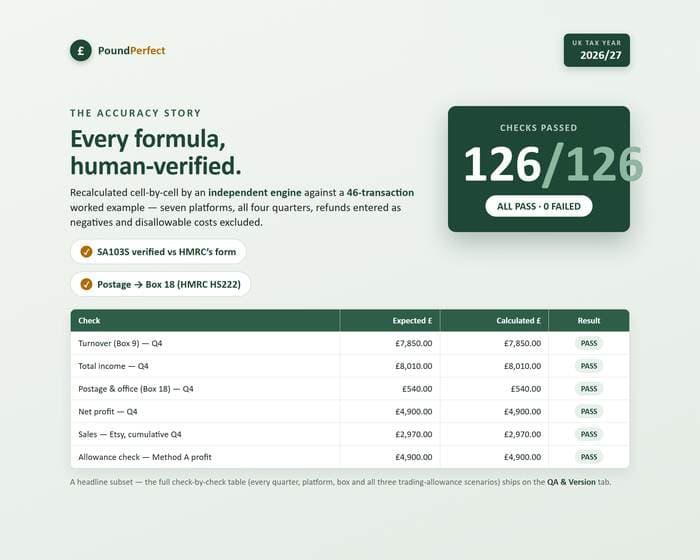Click the calculated £2,970.00 in the Etsy row
Image resolution: width=700 pixels, height=560 pixels.
[522, 435]
